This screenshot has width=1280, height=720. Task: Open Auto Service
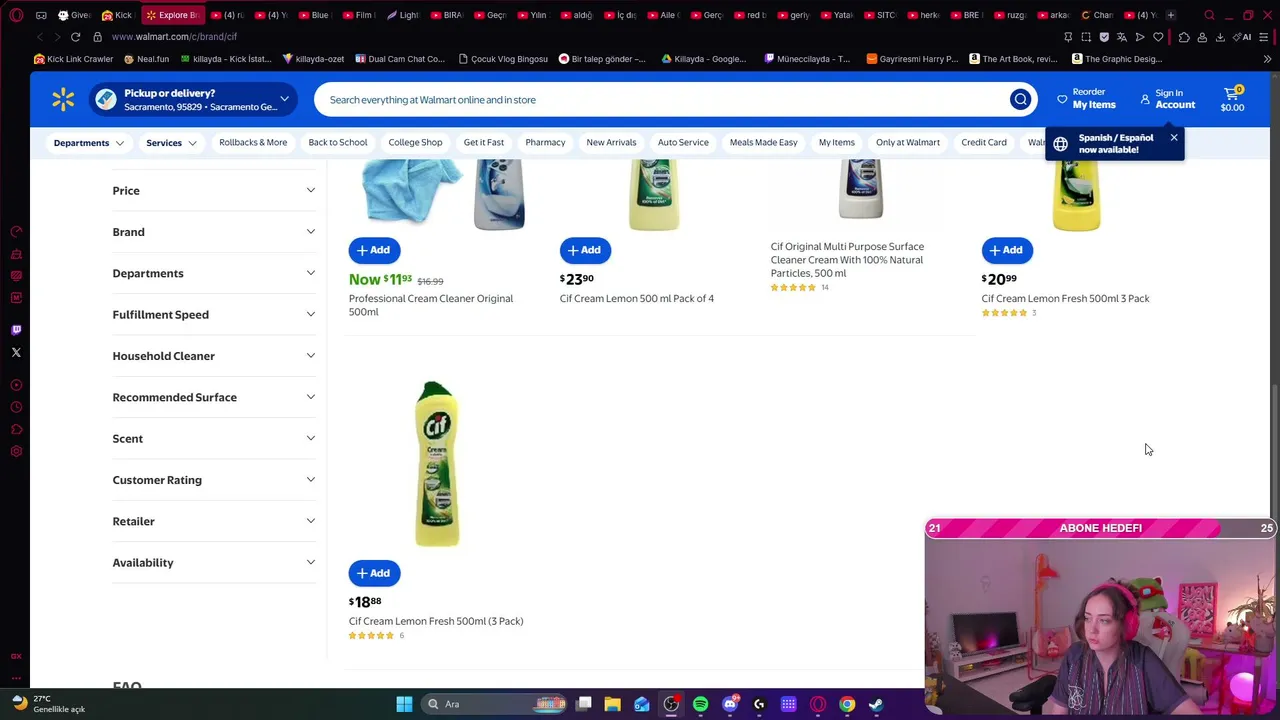click(x=683, y=142)
